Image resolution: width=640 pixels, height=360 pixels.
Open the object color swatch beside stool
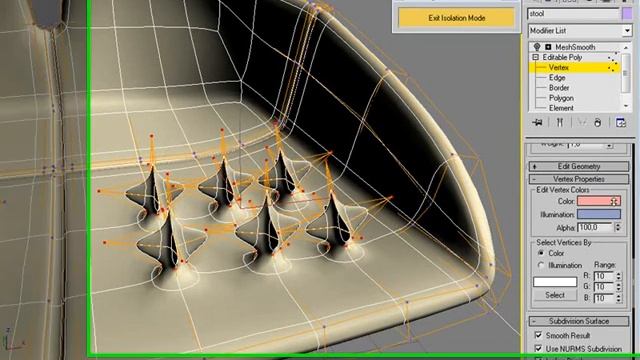tap(627, 14)
